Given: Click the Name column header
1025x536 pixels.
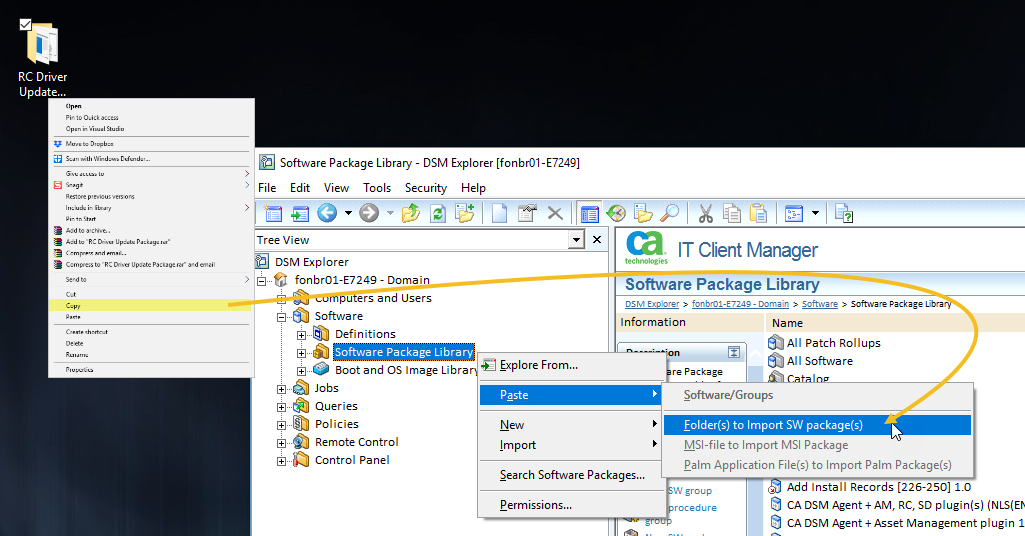Looking at the screenshot, I should point(787,323).
